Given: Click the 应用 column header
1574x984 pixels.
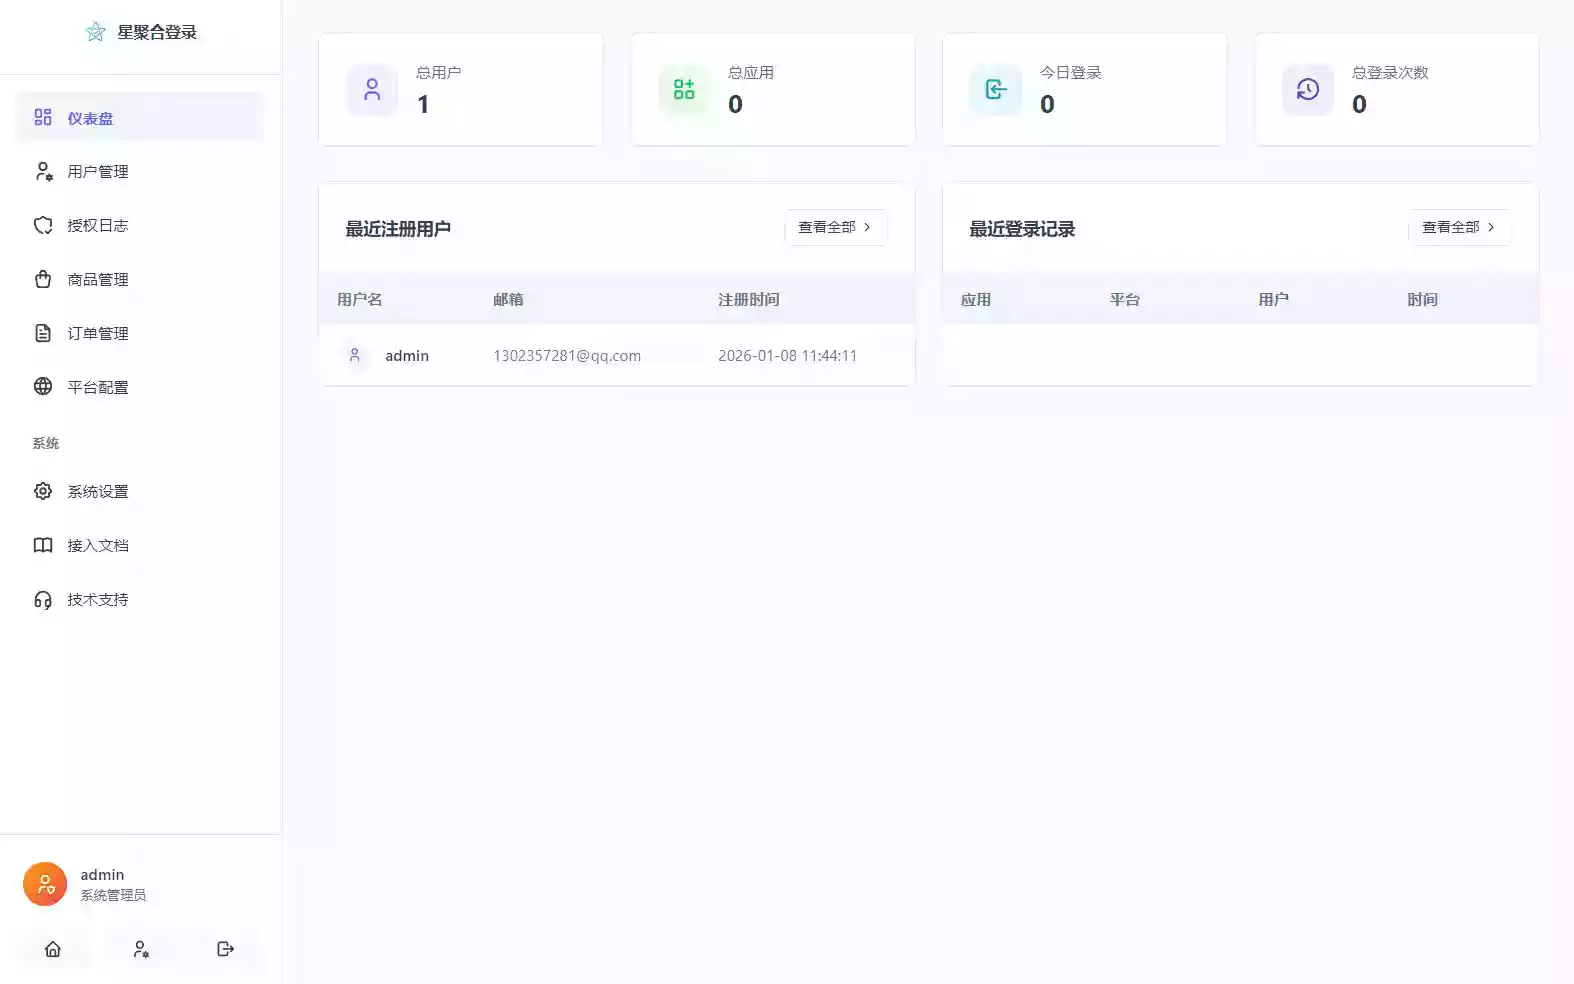Looking at the screenshot, I should coord(976,299).
